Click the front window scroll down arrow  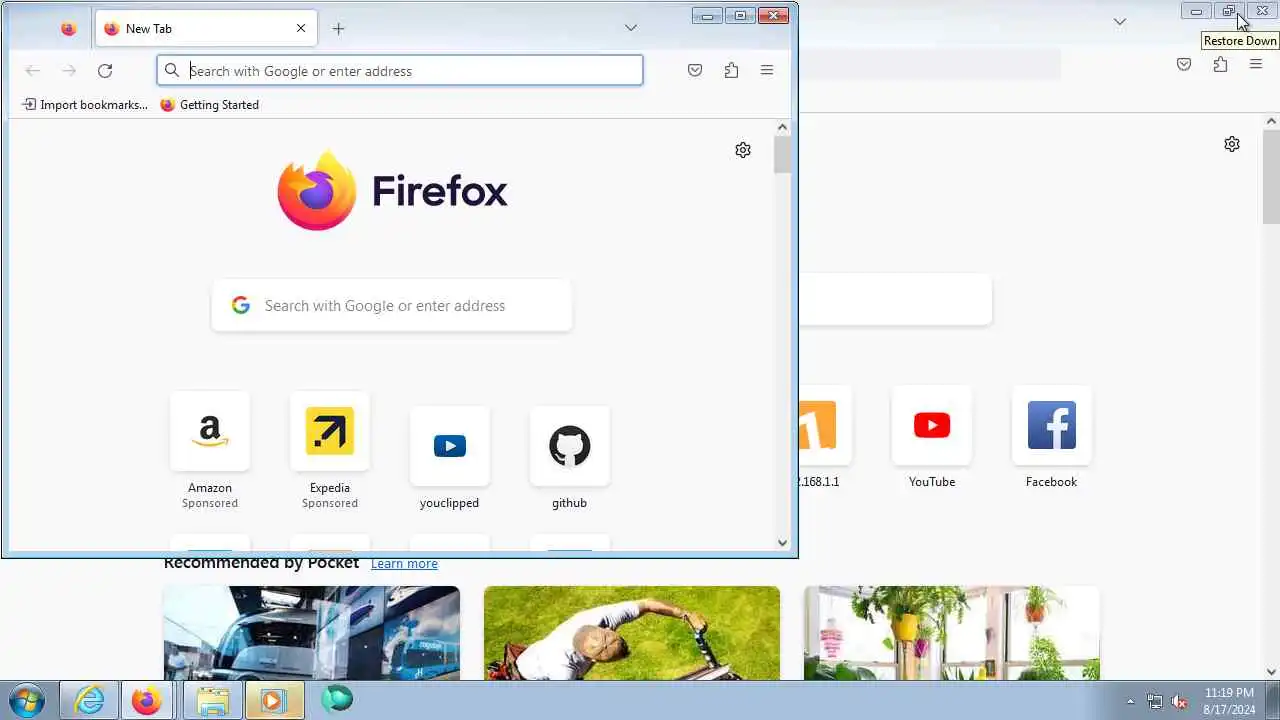click(x=782, y=543)
